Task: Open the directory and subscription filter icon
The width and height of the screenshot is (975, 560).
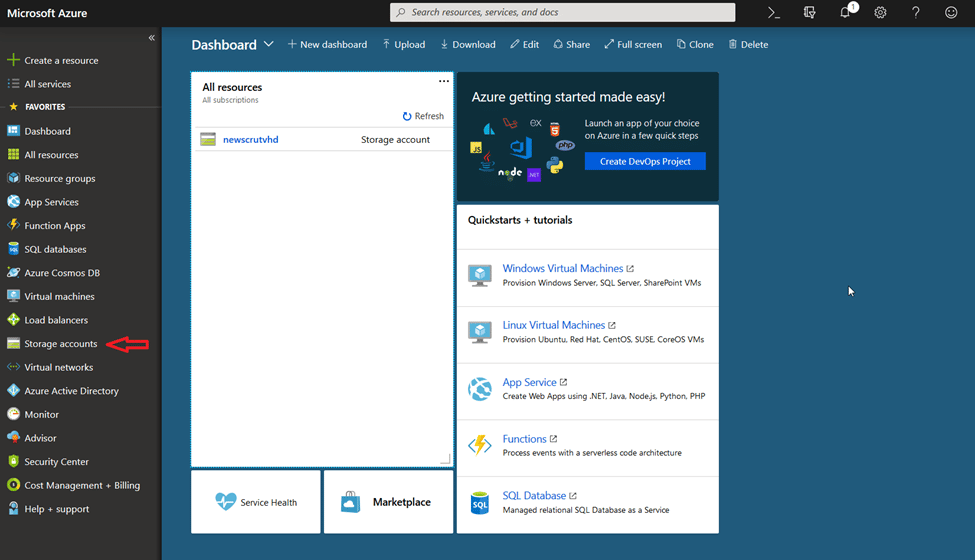Action: [x=809, y=12]
